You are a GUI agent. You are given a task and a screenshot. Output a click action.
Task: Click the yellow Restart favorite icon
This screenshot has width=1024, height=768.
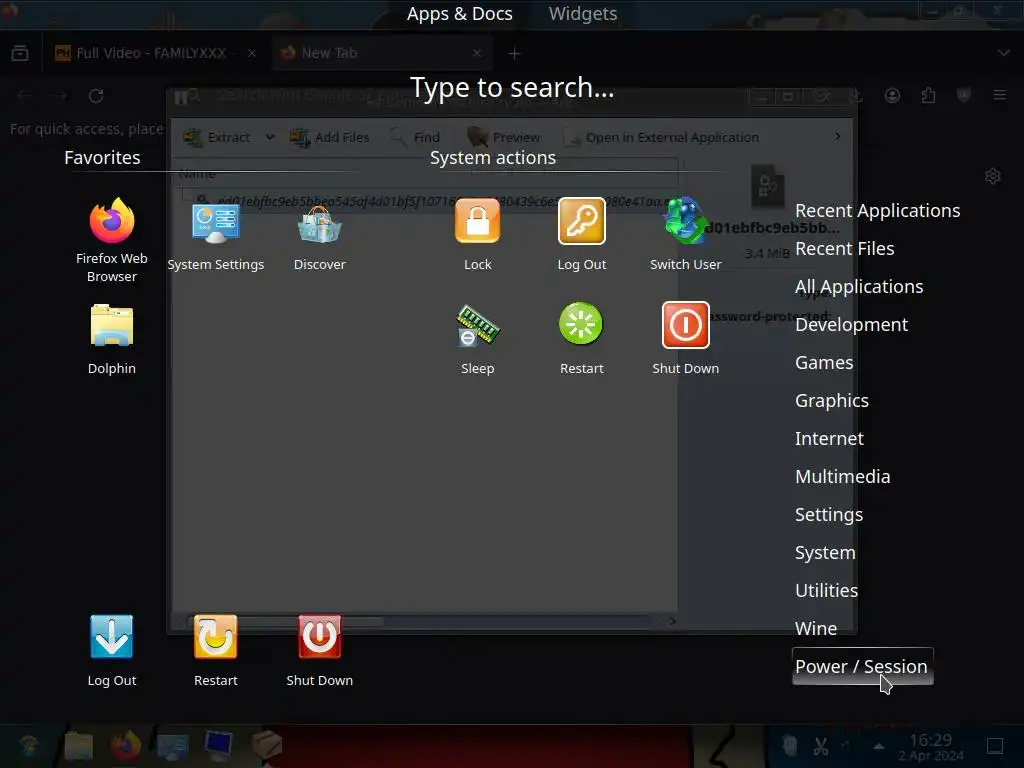(x=216, y=637)
